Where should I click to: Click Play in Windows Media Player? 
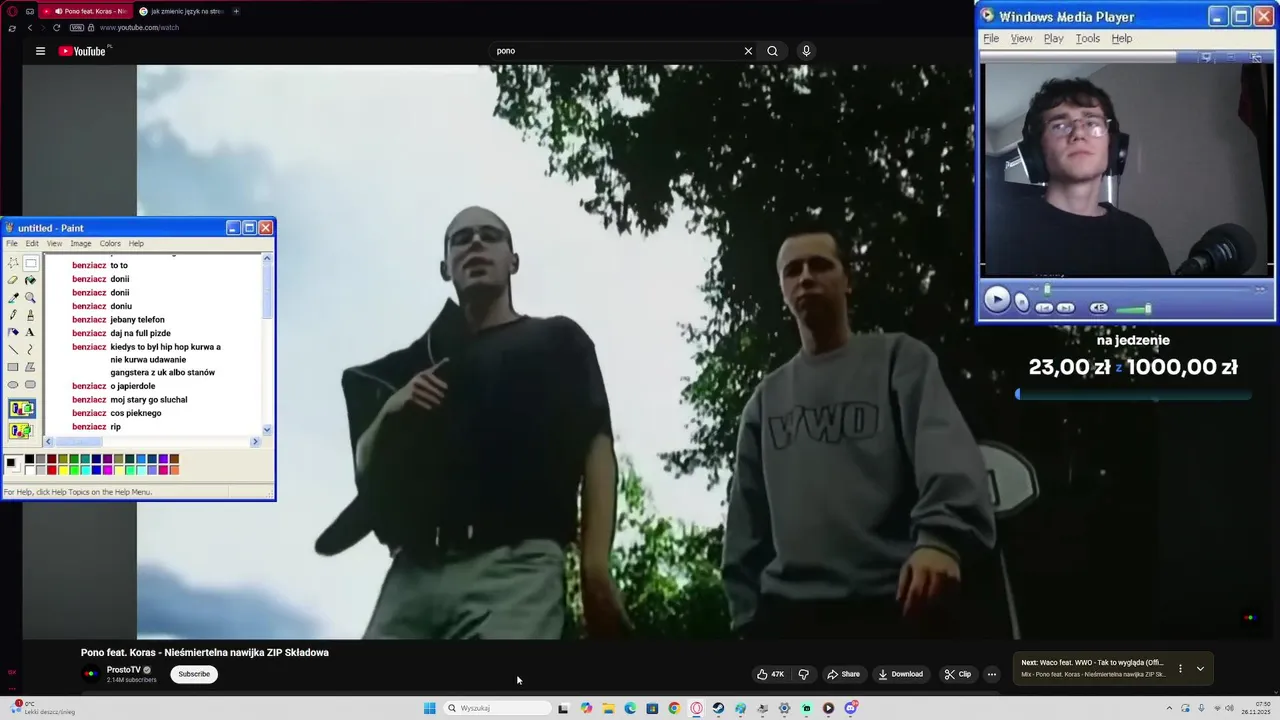[x=997, y=300]
